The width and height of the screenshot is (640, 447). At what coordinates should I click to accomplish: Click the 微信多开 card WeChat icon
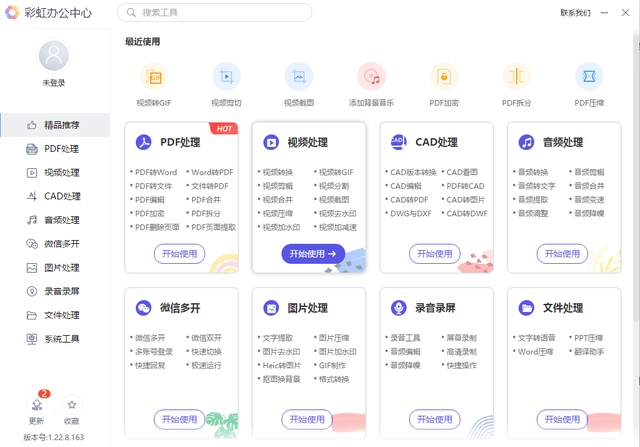click(143, 308)
